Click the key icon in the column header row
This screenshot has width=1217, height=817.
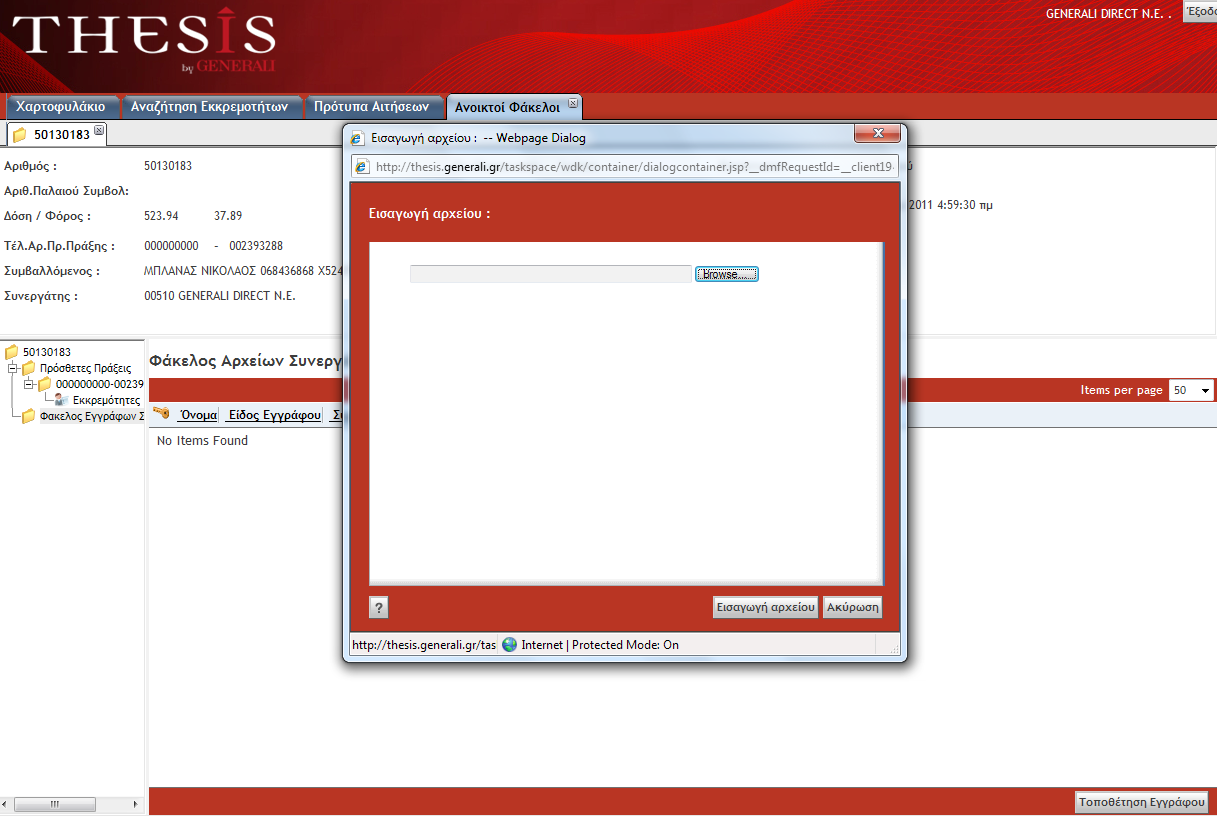pos(161,413)
